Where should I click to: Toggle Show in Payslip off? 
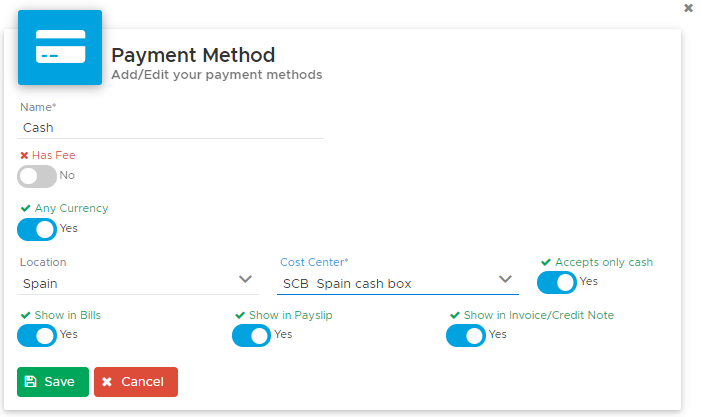click(251, 336)
